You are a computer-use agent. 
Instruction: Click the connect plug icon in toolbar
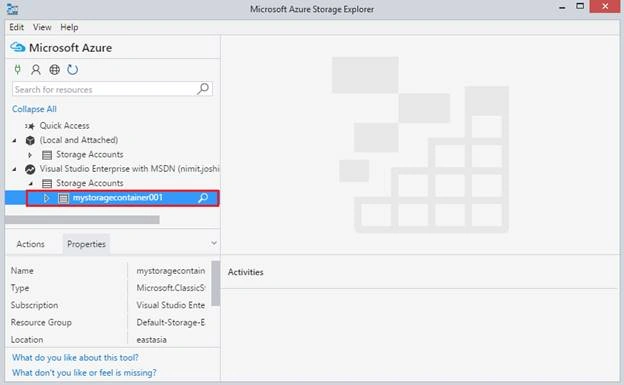[x=18, y=70]
